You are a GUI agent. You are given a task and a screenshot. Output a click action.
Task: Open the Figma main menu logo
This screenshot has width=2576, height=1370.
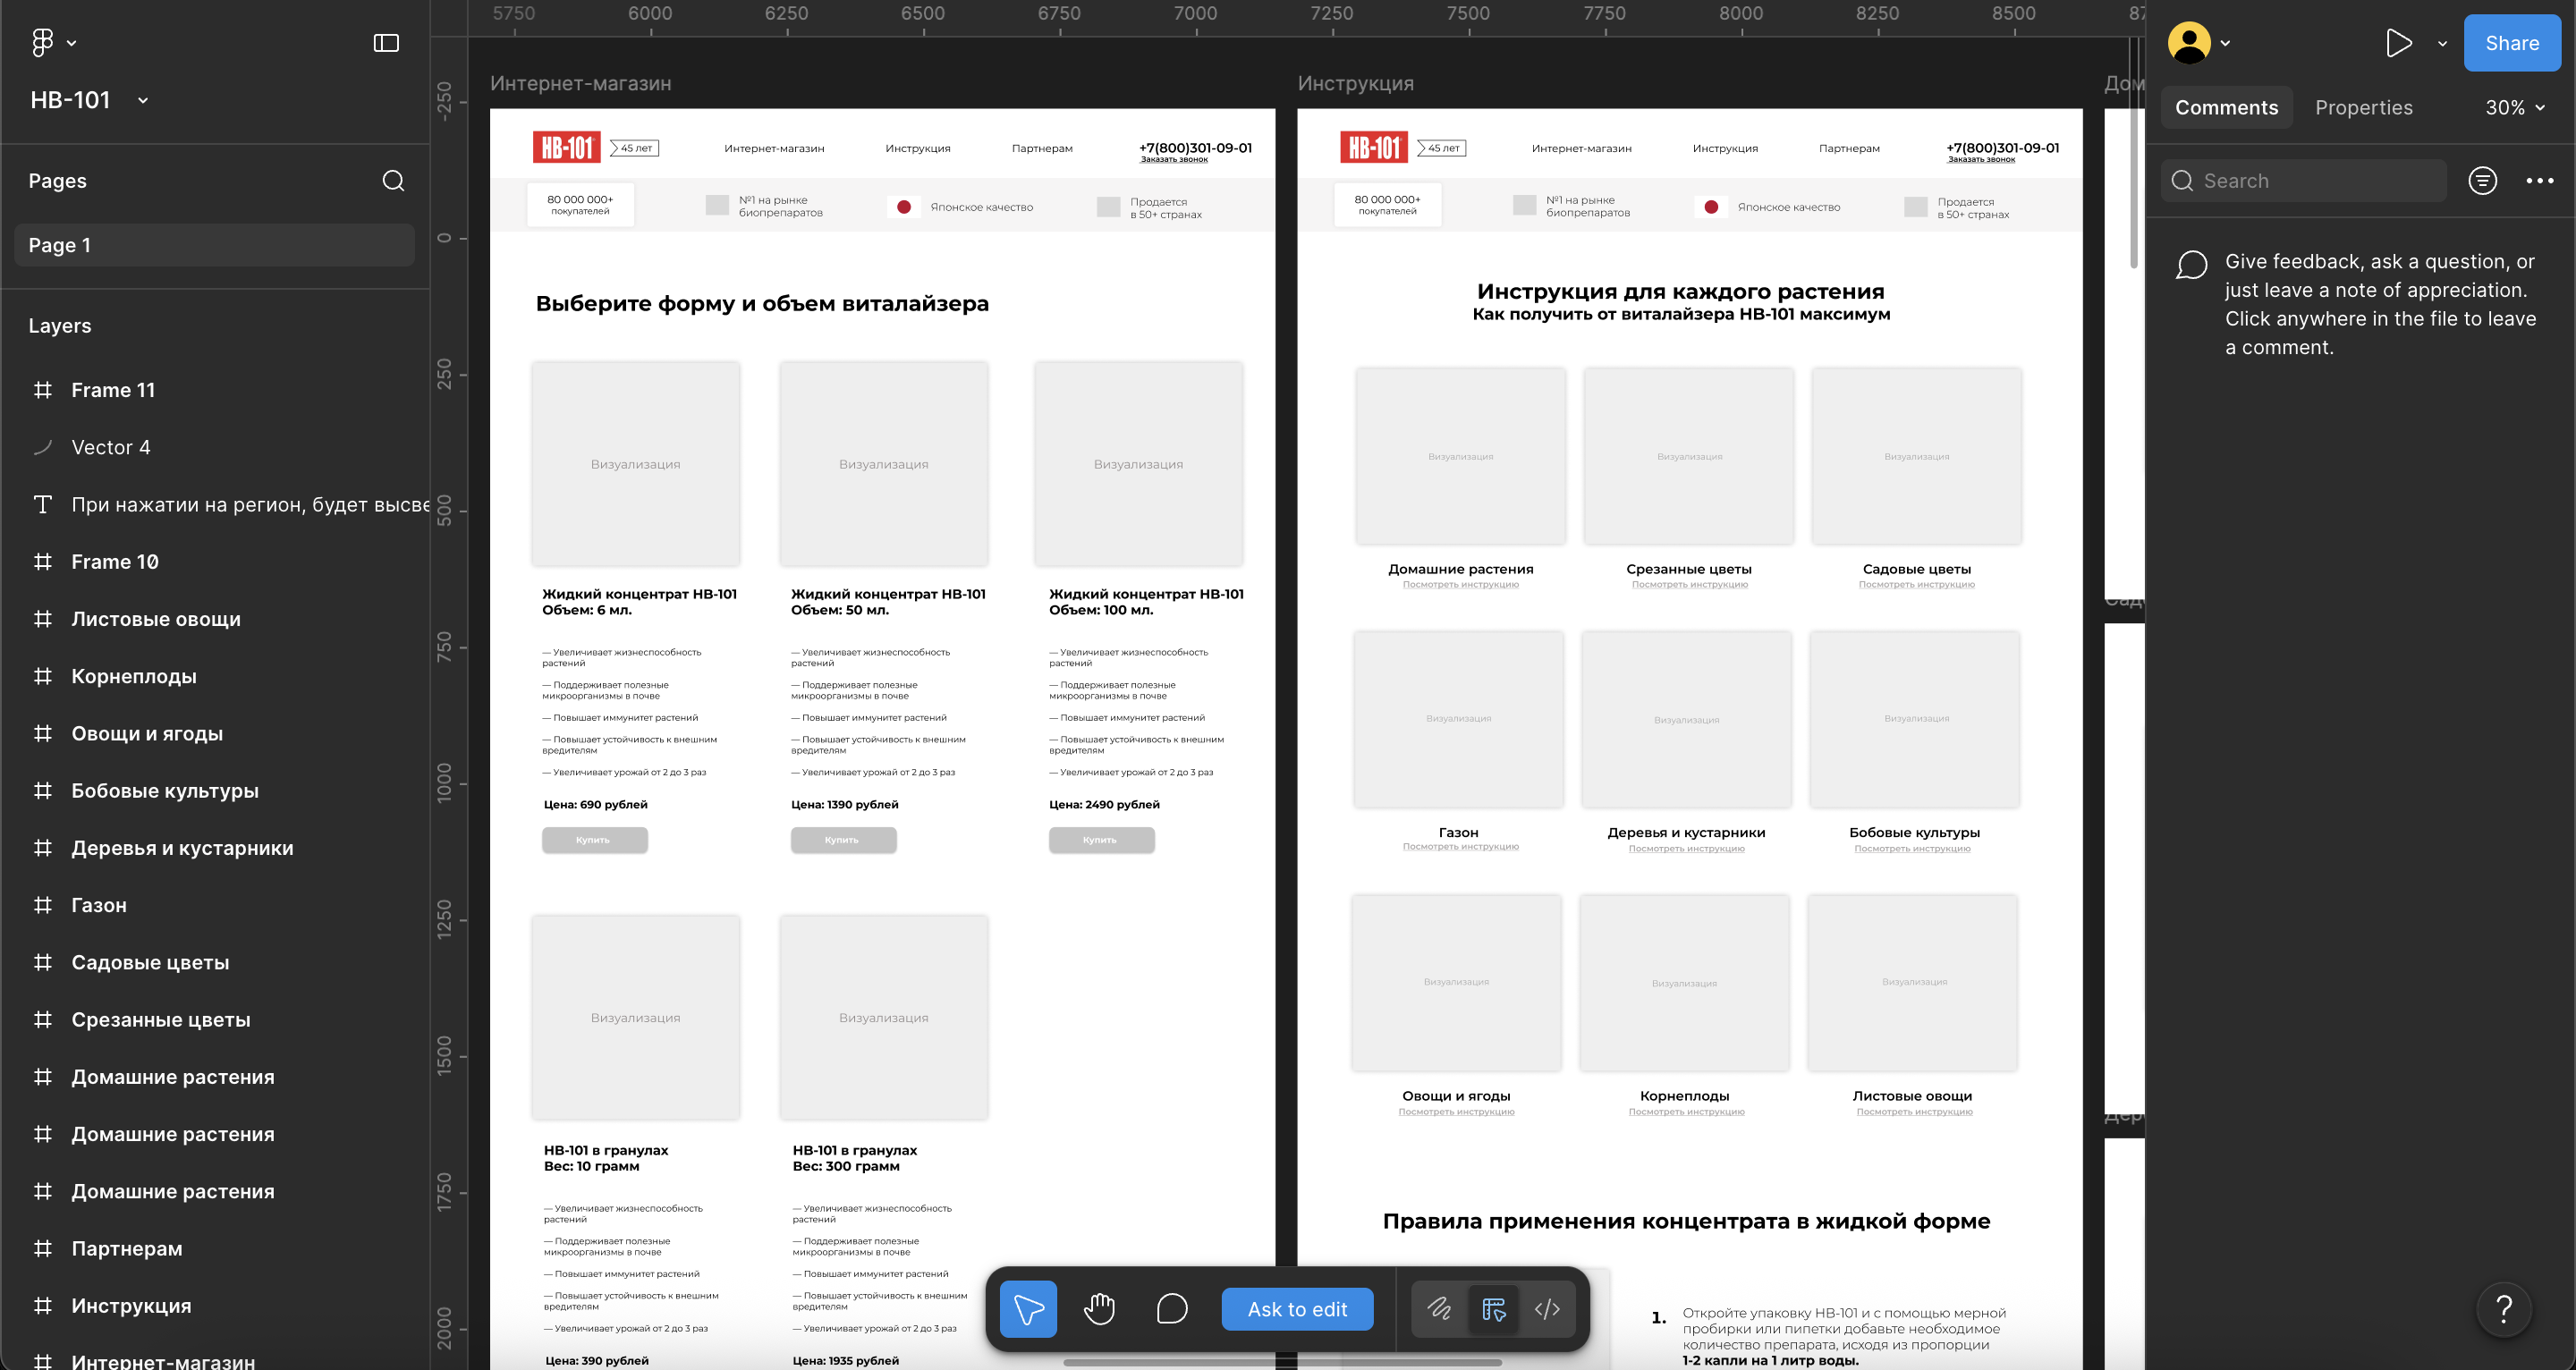coord(42,42)
